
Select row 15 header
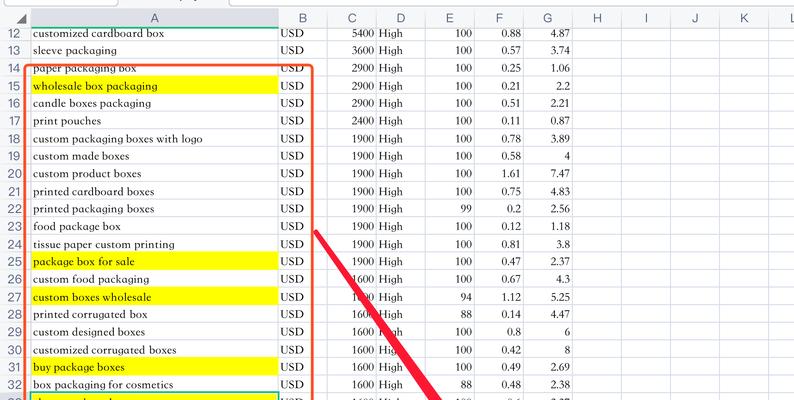(x=14, y=86)
